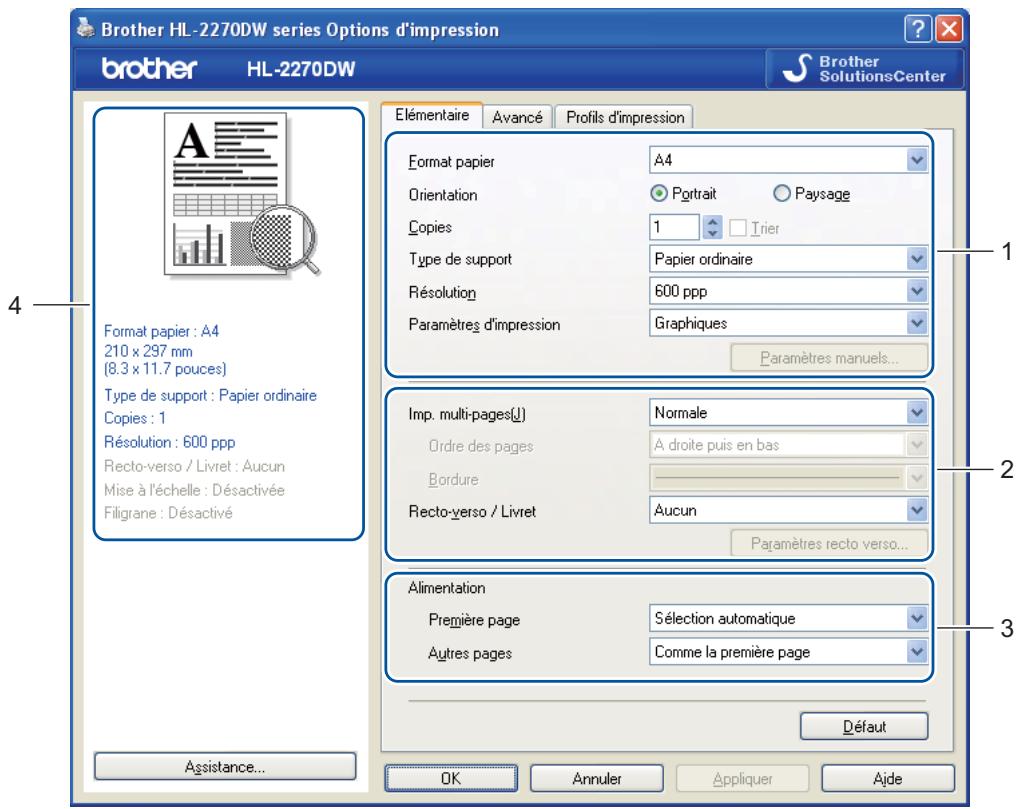
Task: Close the print options dialog
Action: [949, 29]
